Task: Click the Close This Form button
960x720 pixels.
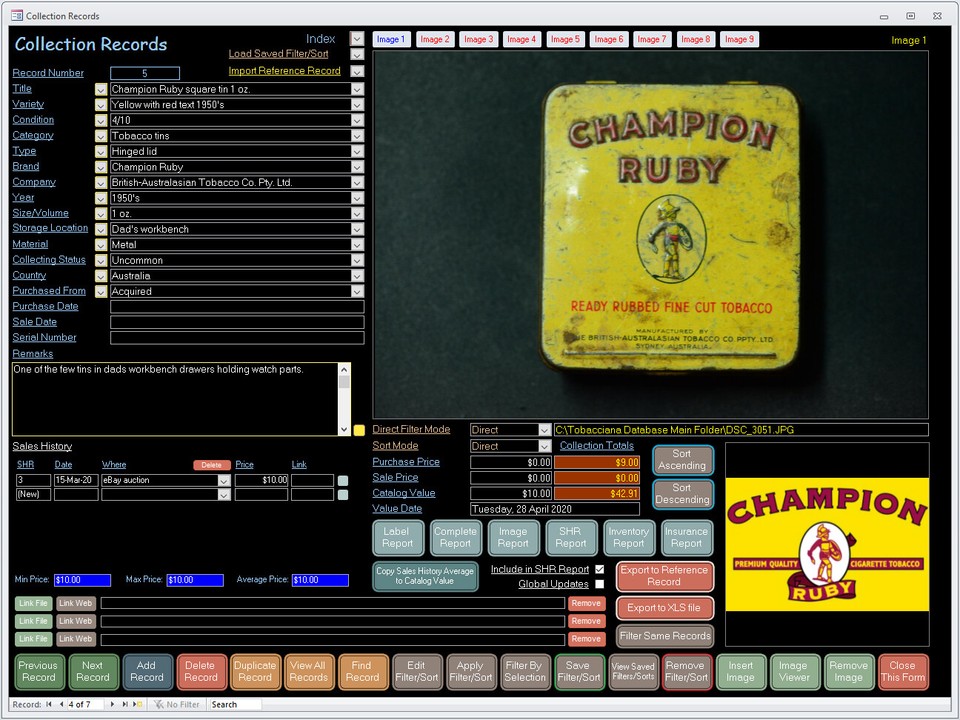Action: (x=903, y=672)
